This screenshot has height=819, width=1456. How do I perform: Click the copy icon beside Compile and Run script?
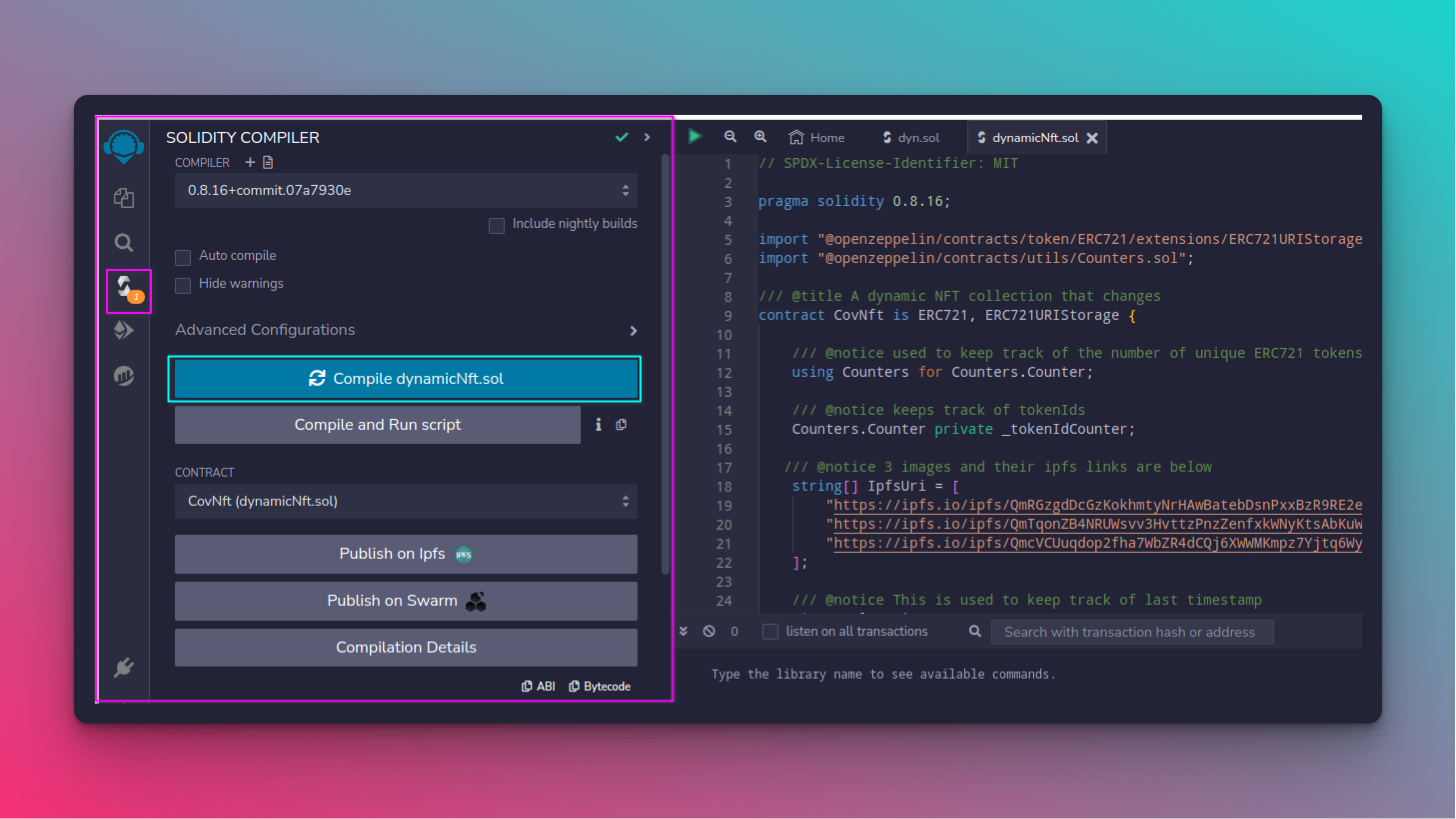[x=622, y=425]
